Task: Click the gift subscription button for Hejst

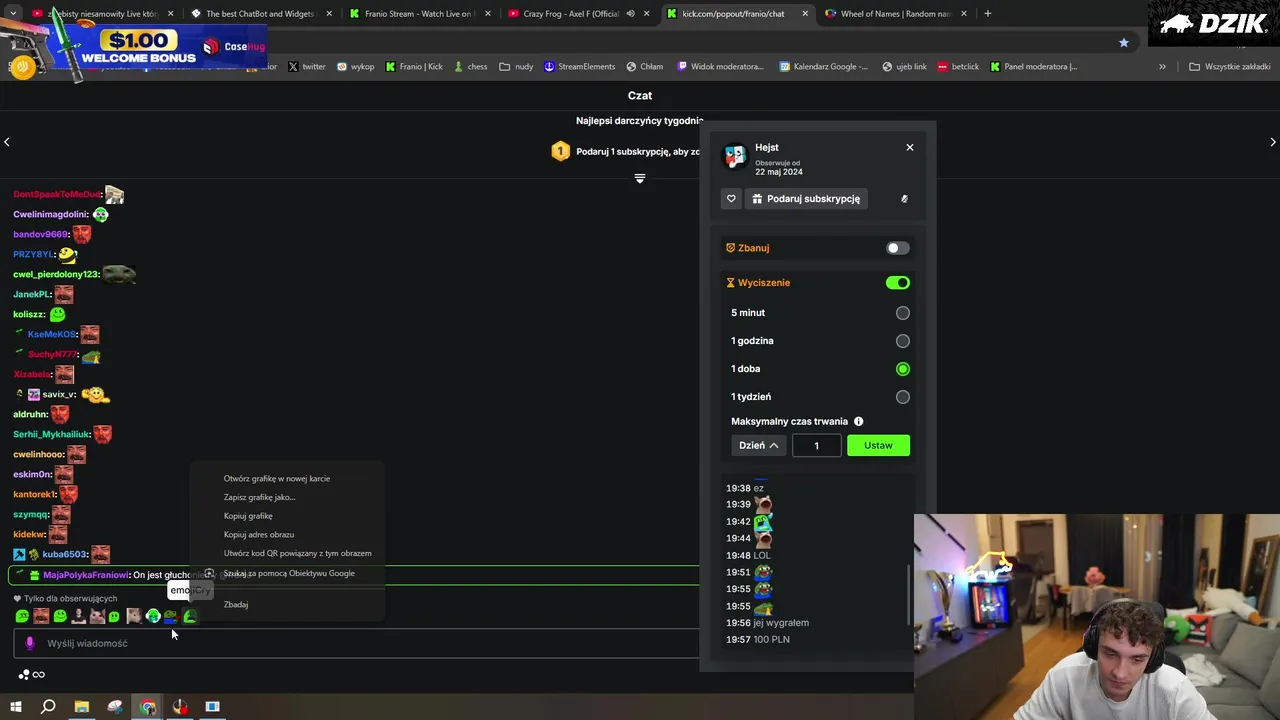Action: pos(806,199)
